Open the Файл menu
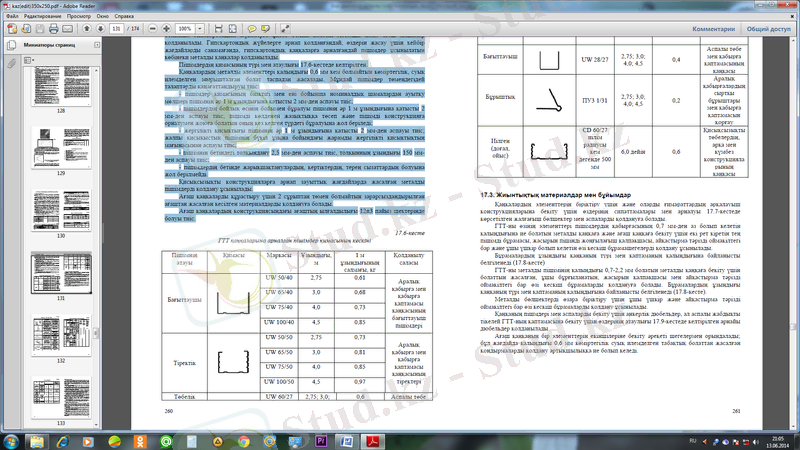This screenshot has height=450, width=800. click(x=12, y=17)
